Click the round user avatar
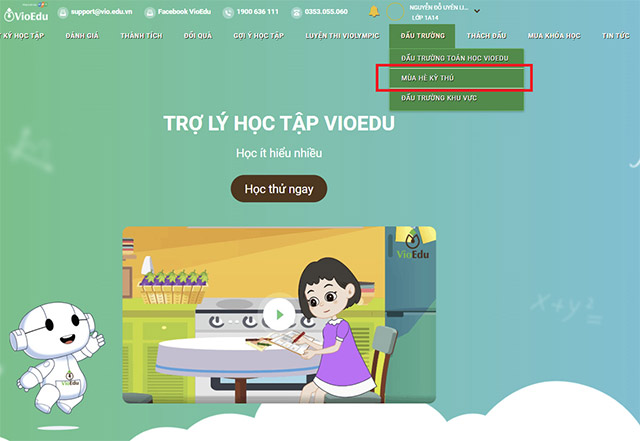This screenshot has width=640, height=441. coord(395,12)
